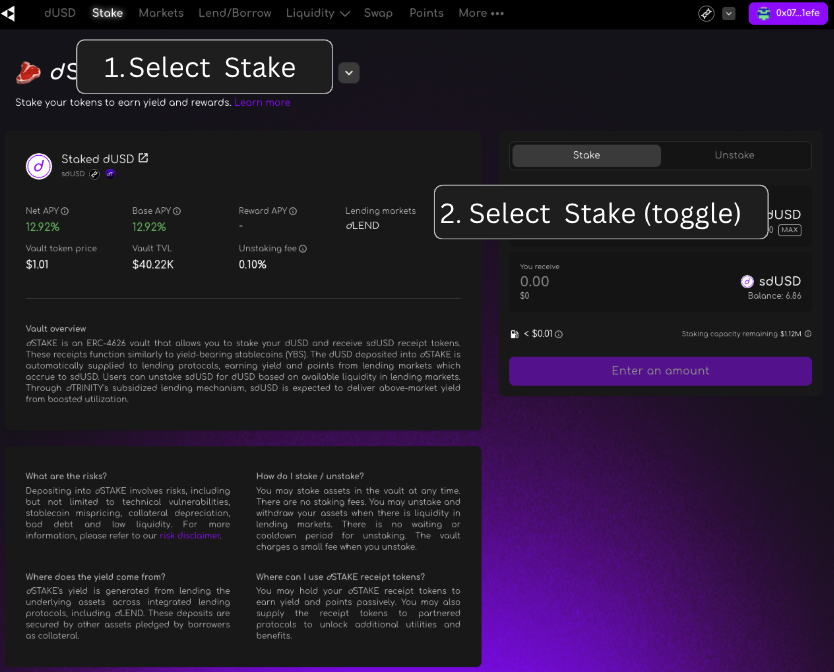Click the gas fee info icon
Screen dimensions: 834x672
click(x=559, y=334)
